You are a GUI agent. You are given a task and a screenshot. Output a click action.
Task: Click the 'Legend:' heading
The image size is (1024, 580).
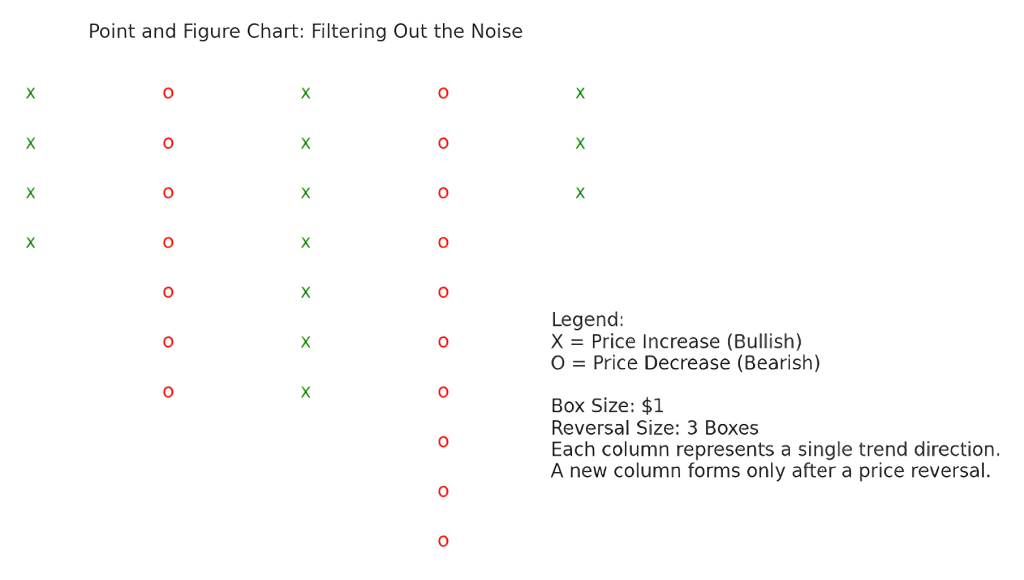coord(588,319)
